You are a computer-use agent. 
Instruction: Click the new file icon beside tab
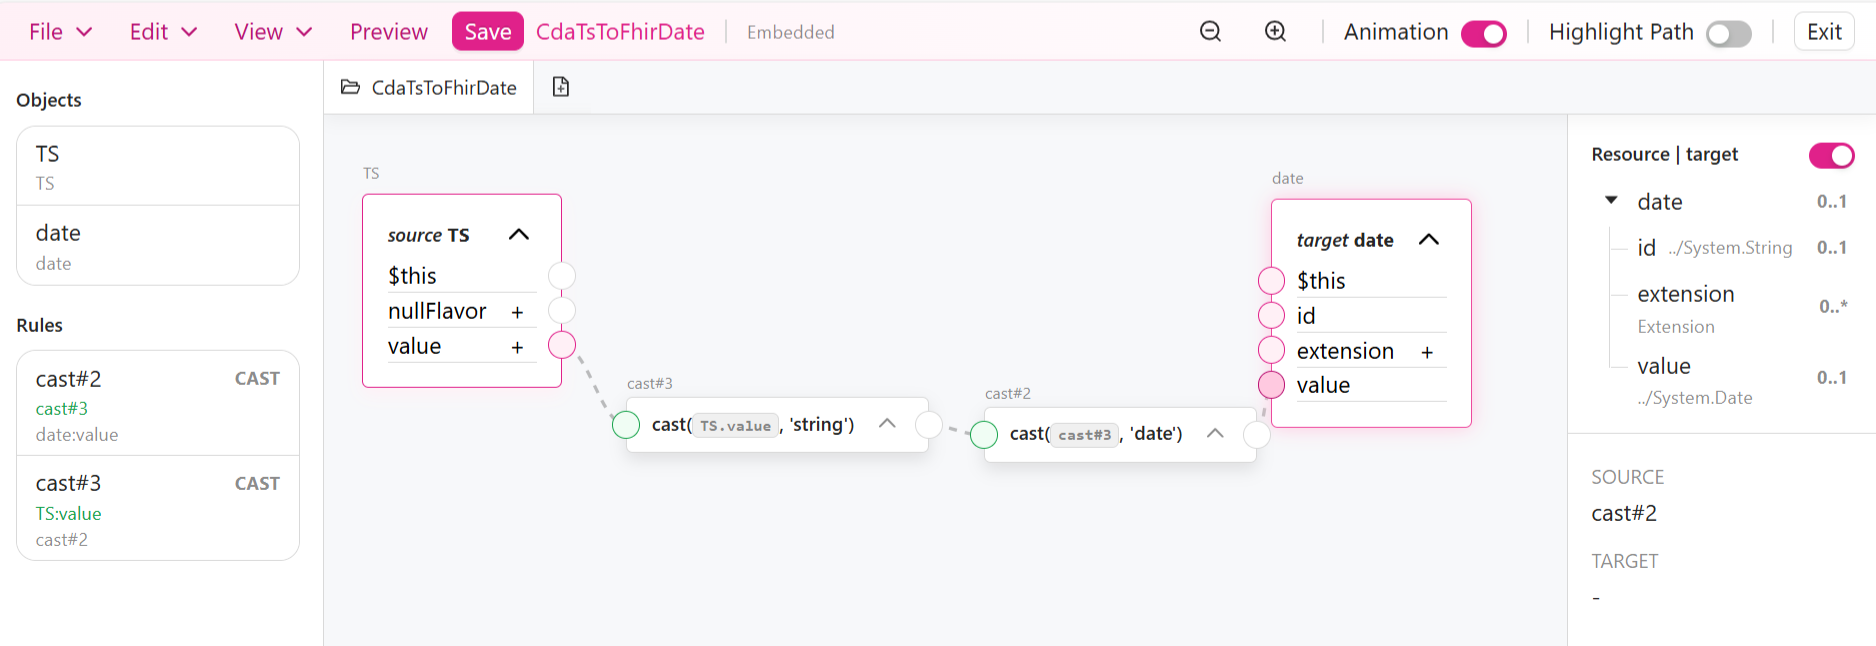coord(561,87)
